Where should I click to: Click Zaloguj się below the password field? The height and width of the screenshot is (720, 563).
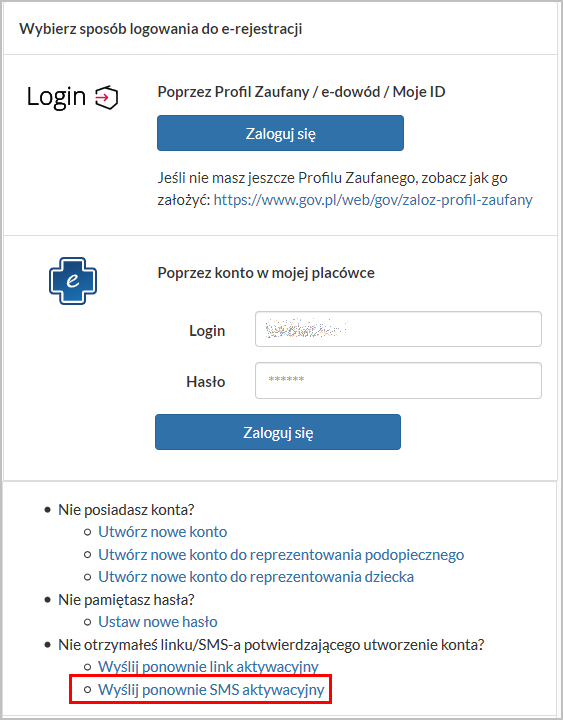278,432
